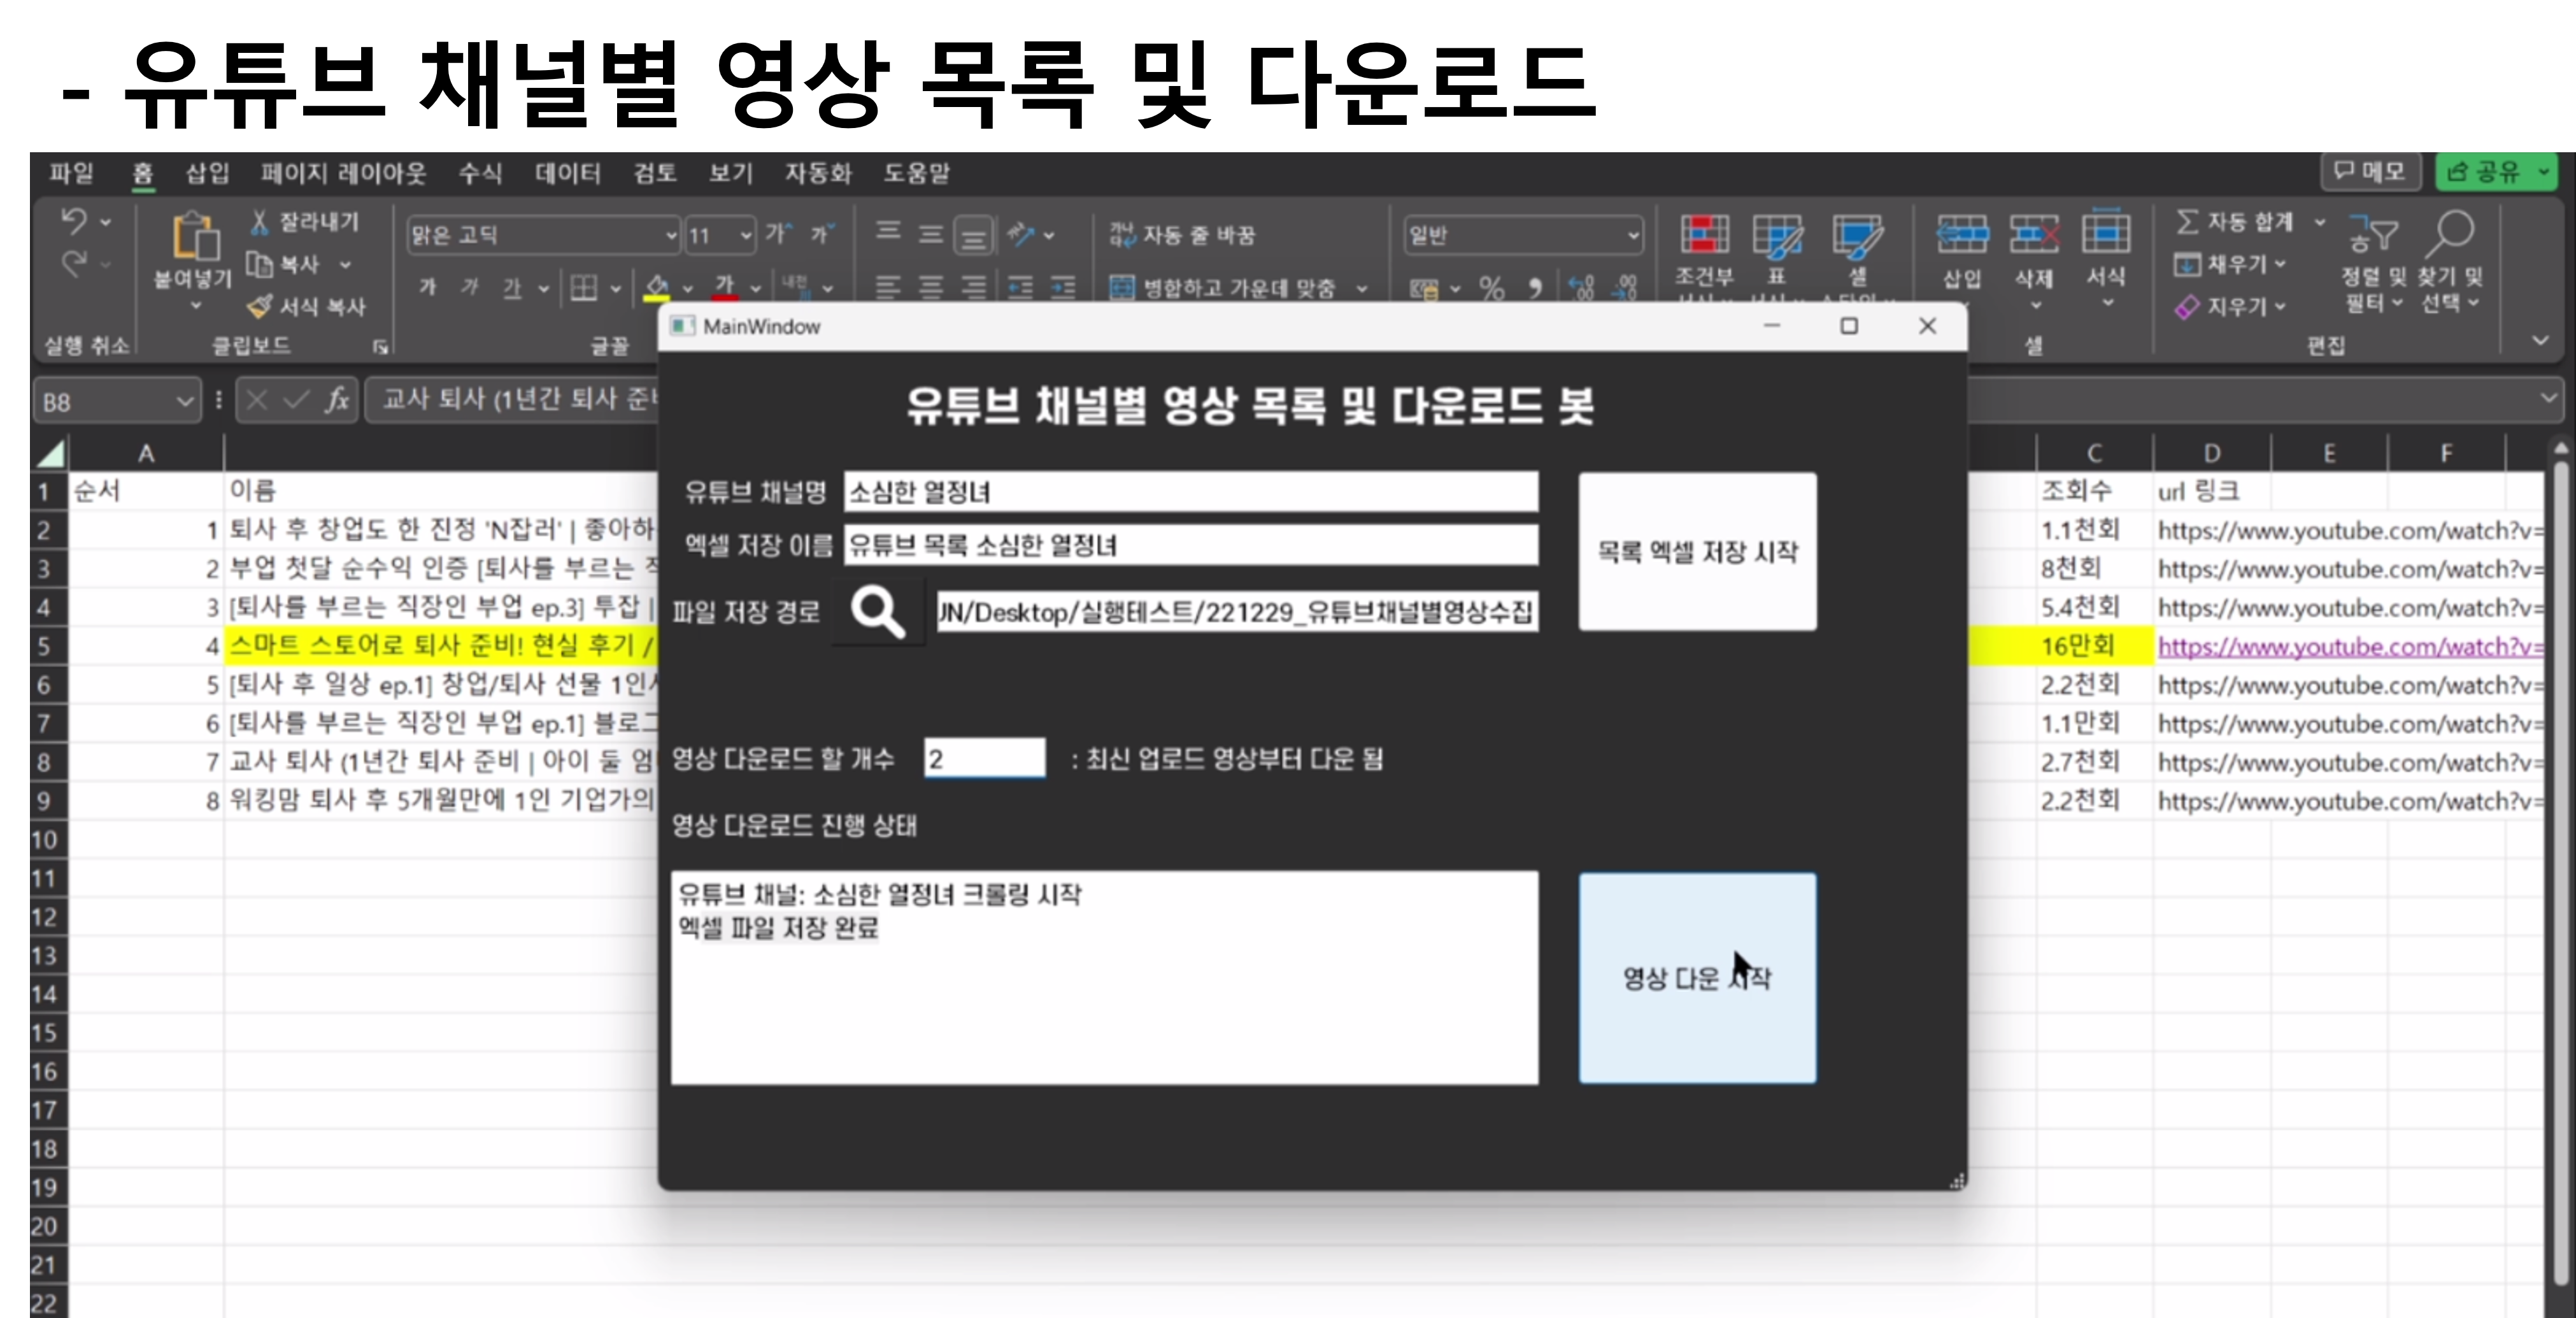Click the Undo arrow icon

tap(74, 220)
